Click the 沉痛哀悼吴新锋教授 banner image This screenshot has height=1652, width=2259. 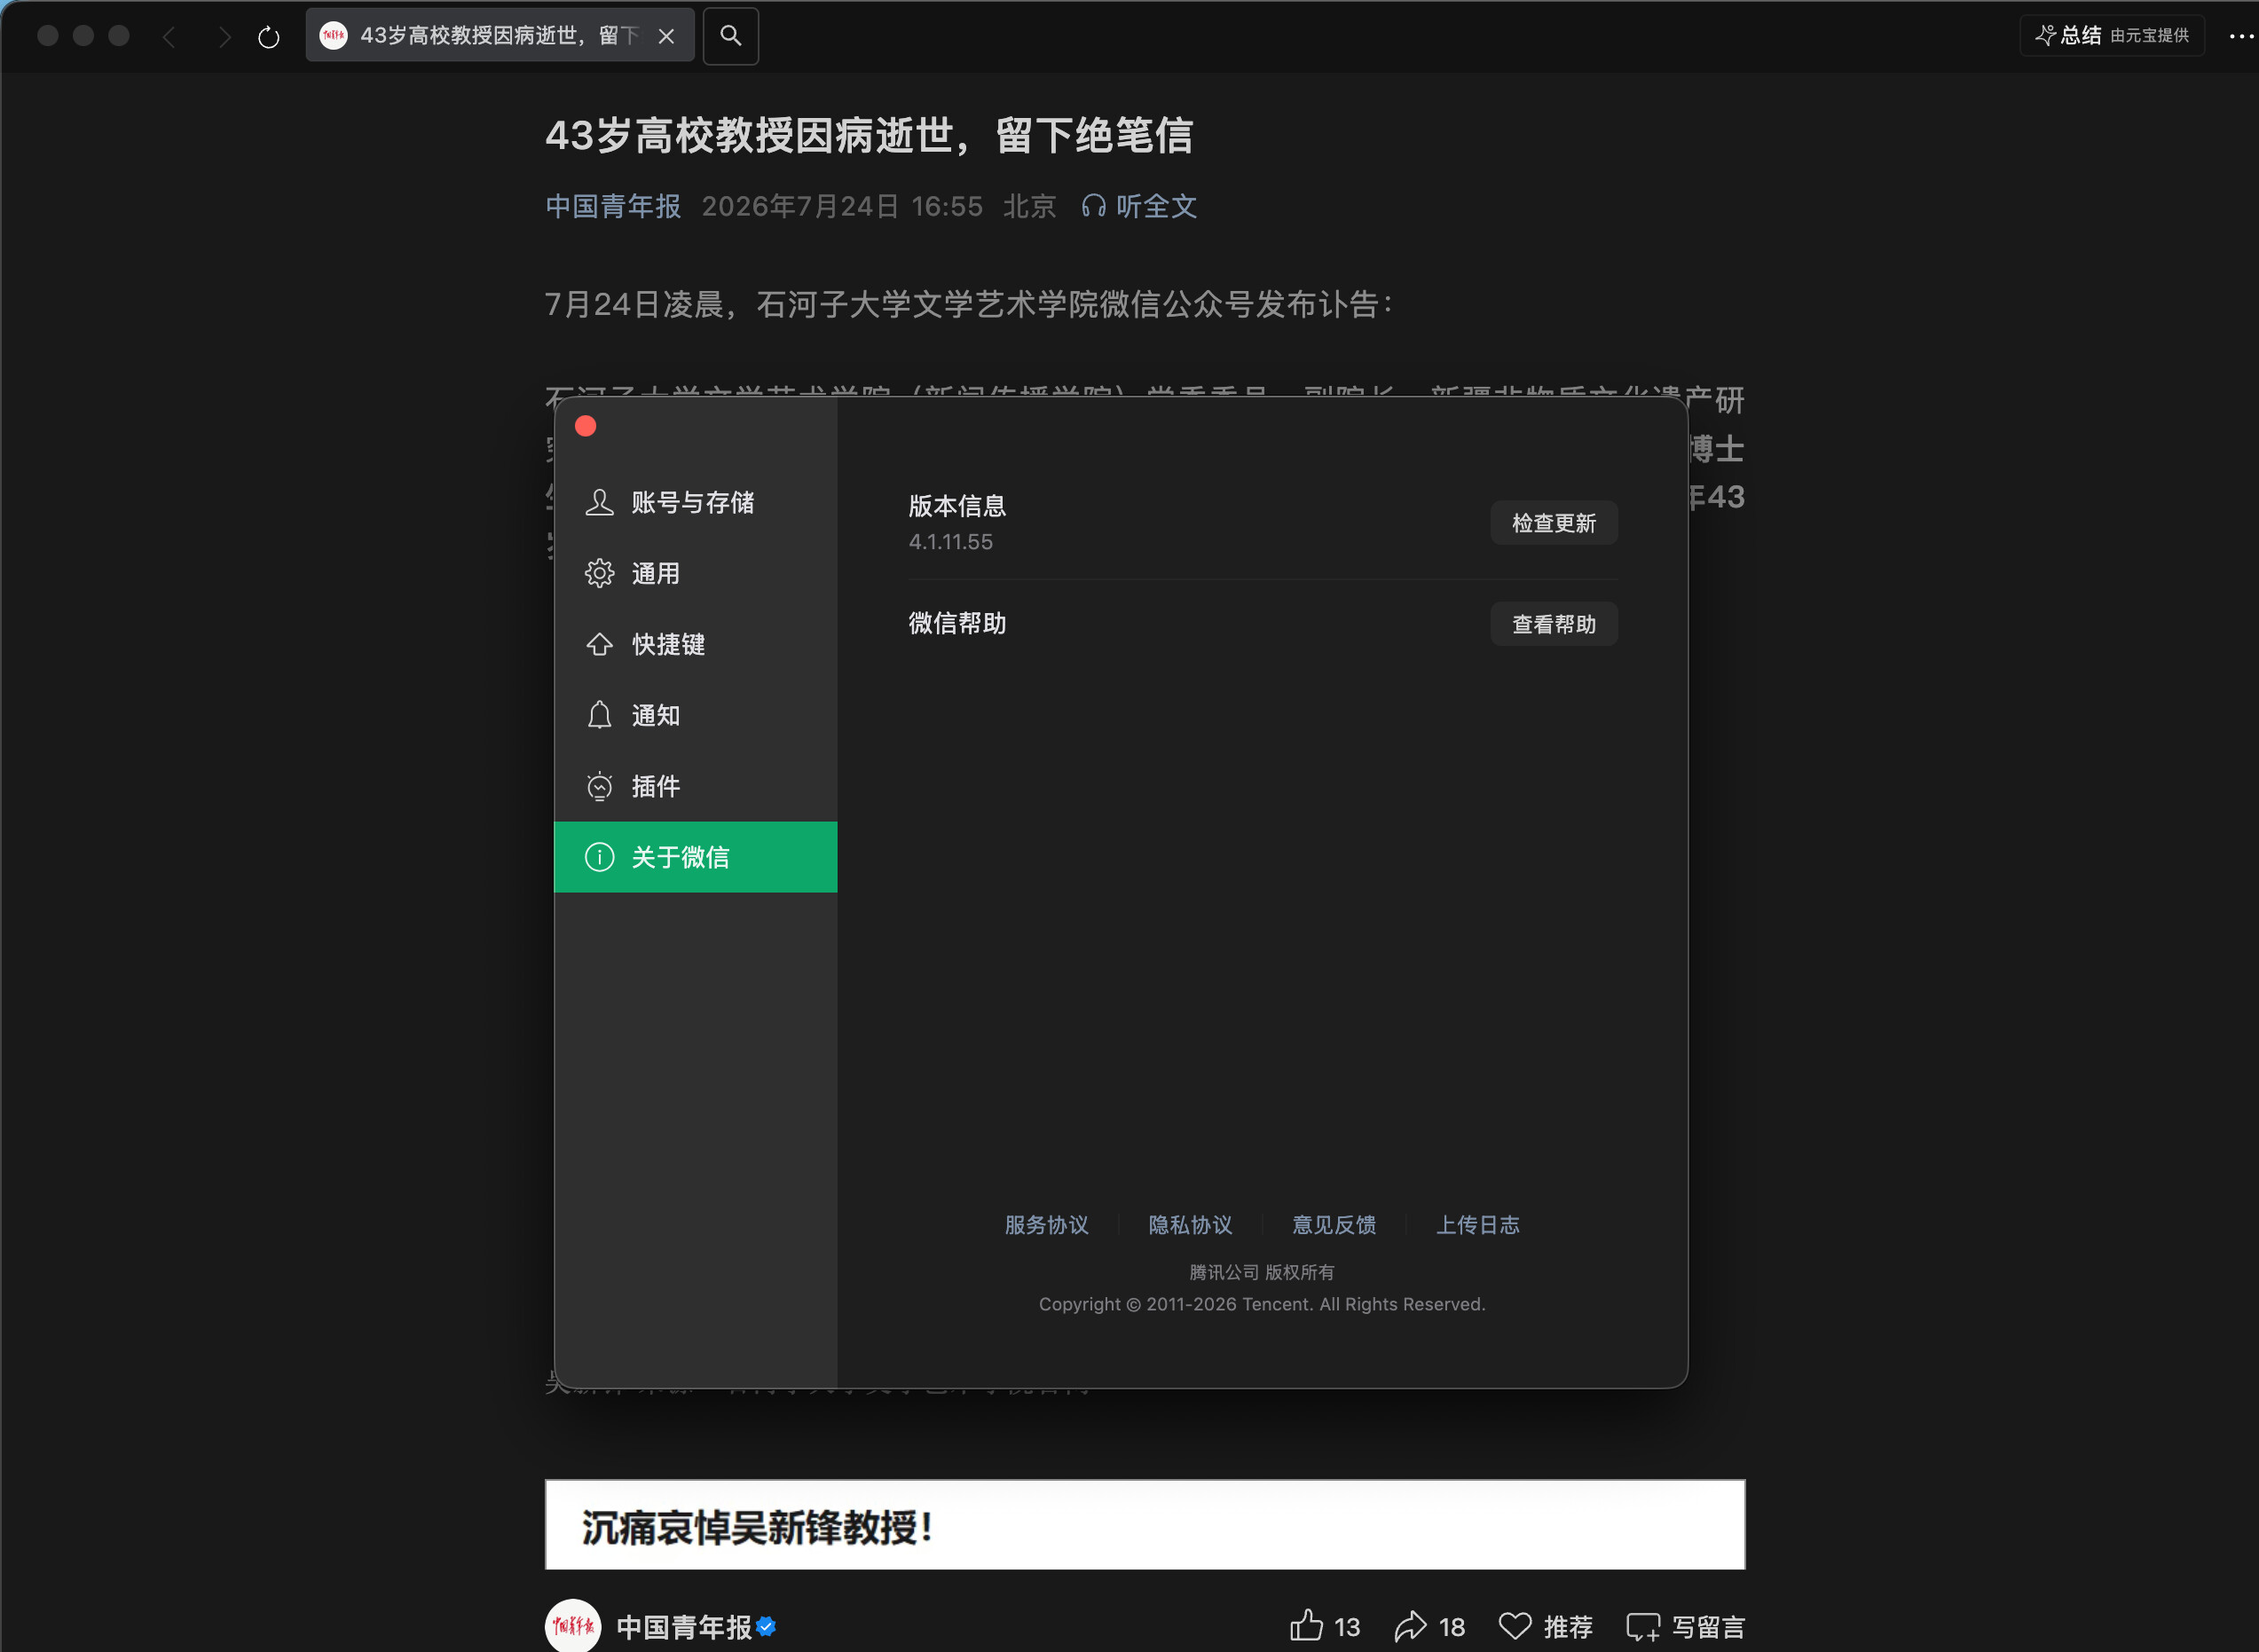pos(1145,1524)
